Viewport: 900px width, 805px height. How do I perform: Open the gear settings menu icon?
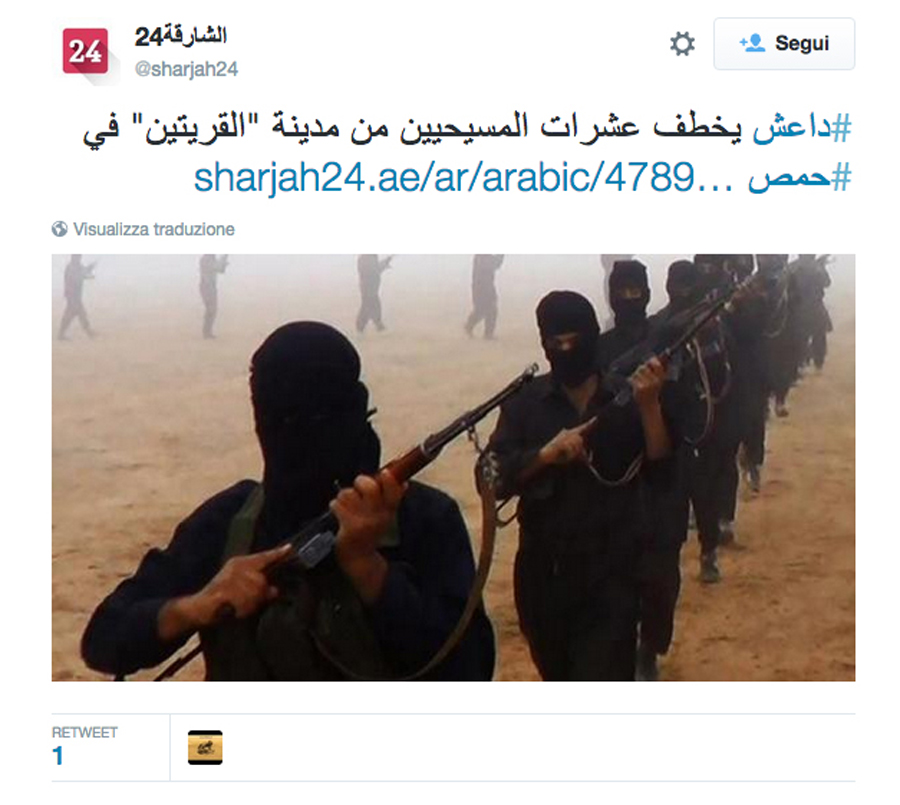tap(682, 44)
